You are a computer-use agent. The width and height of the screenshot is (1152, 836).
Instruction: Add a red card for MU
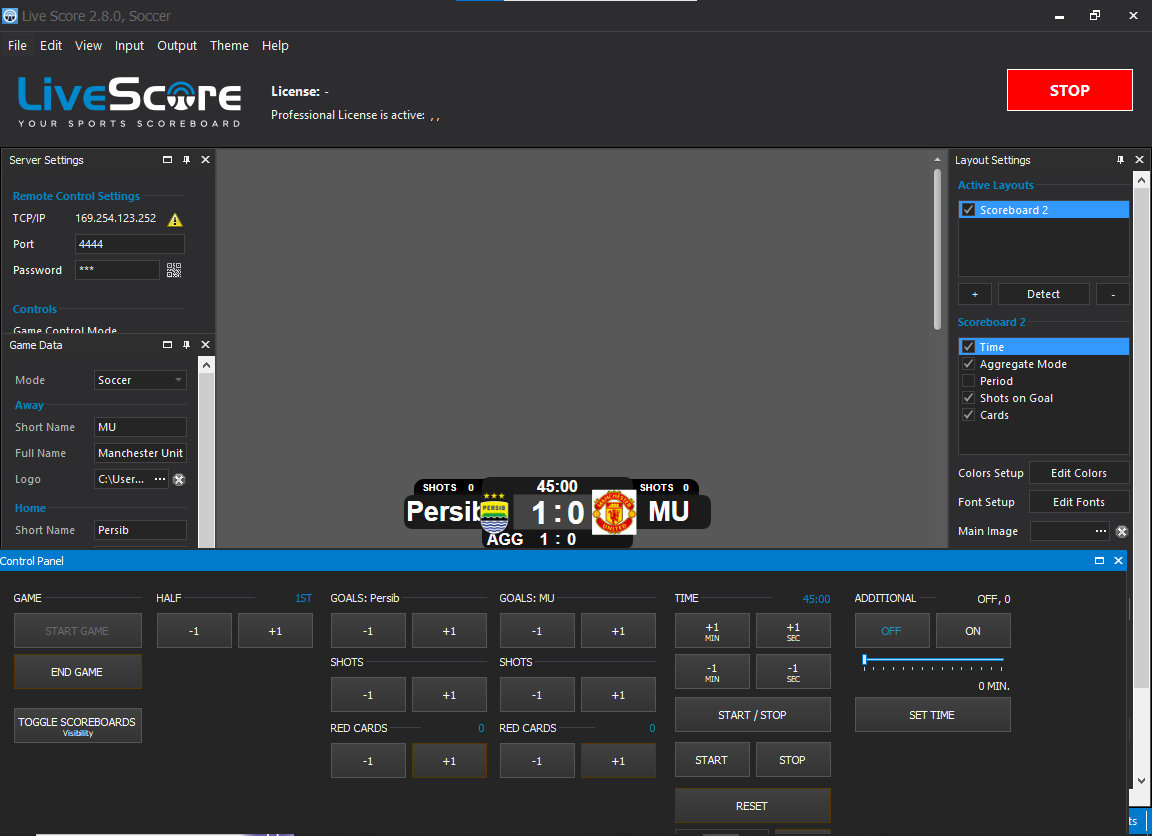[618, 760]
